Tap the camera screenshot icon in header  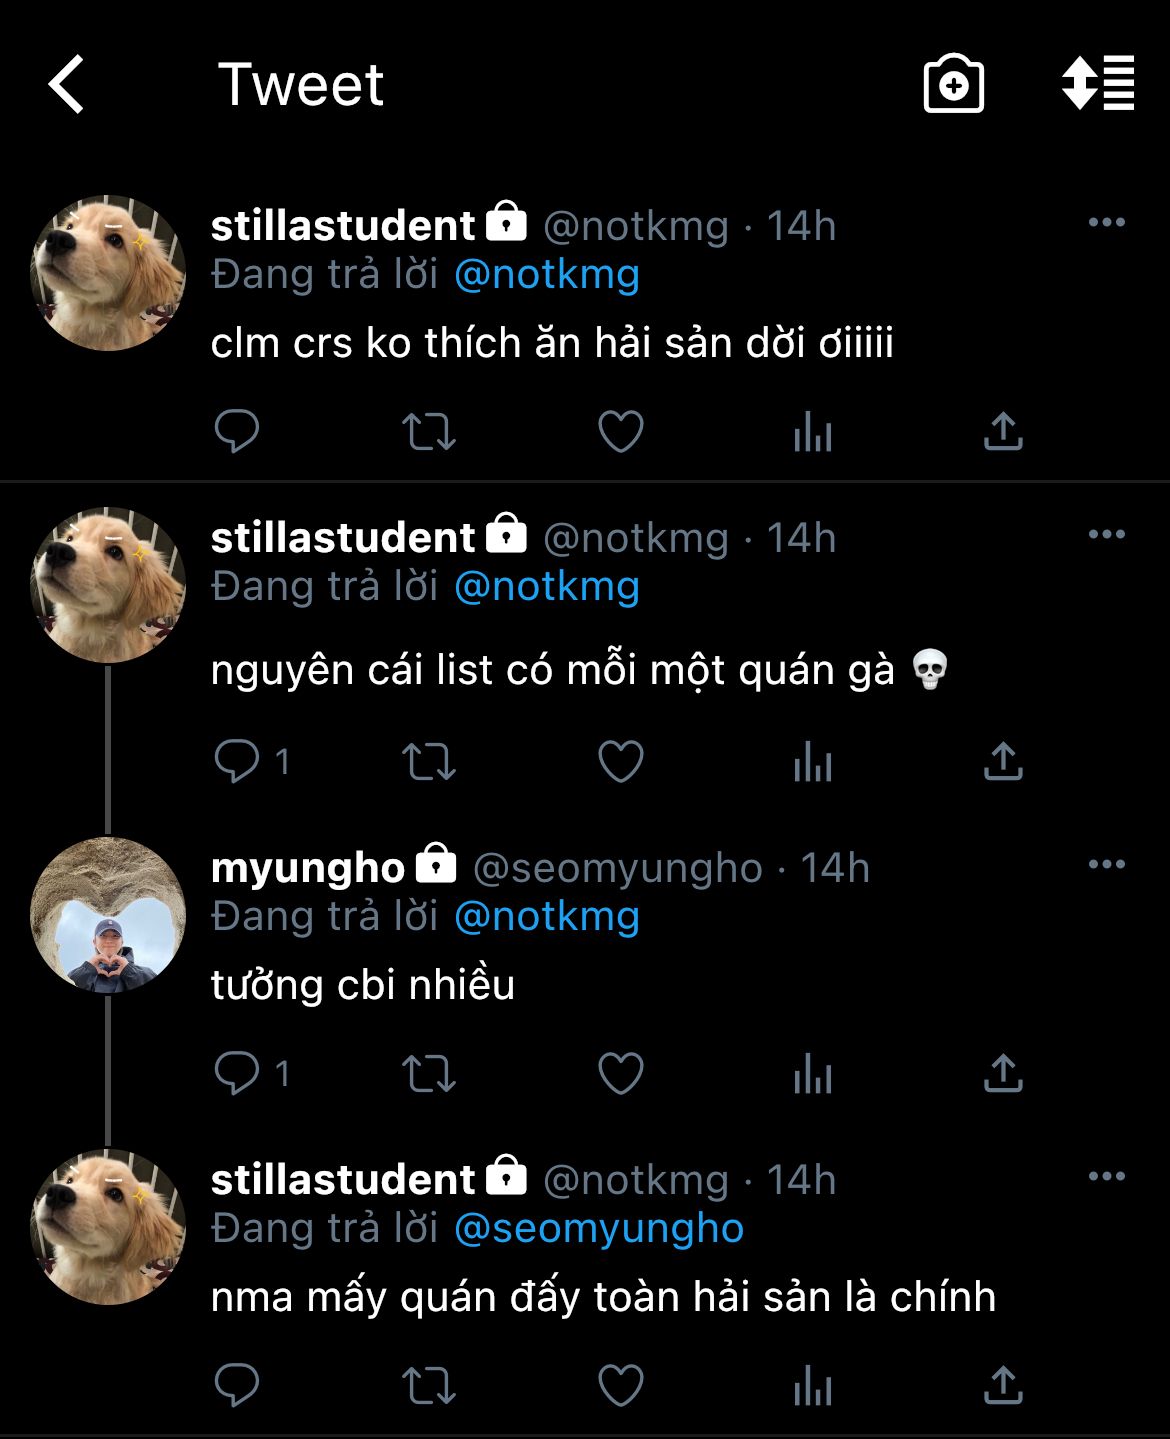[953, 85]
